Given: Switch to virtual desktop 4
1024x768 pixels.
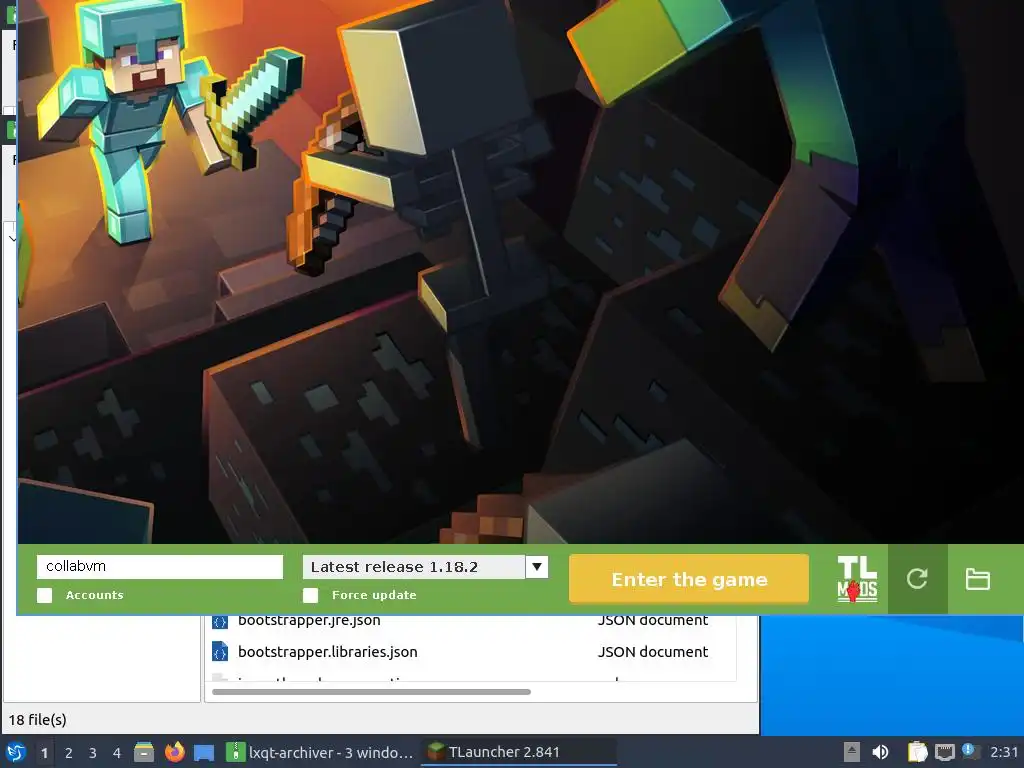Looking at the screenshot, I should [117, 753].
